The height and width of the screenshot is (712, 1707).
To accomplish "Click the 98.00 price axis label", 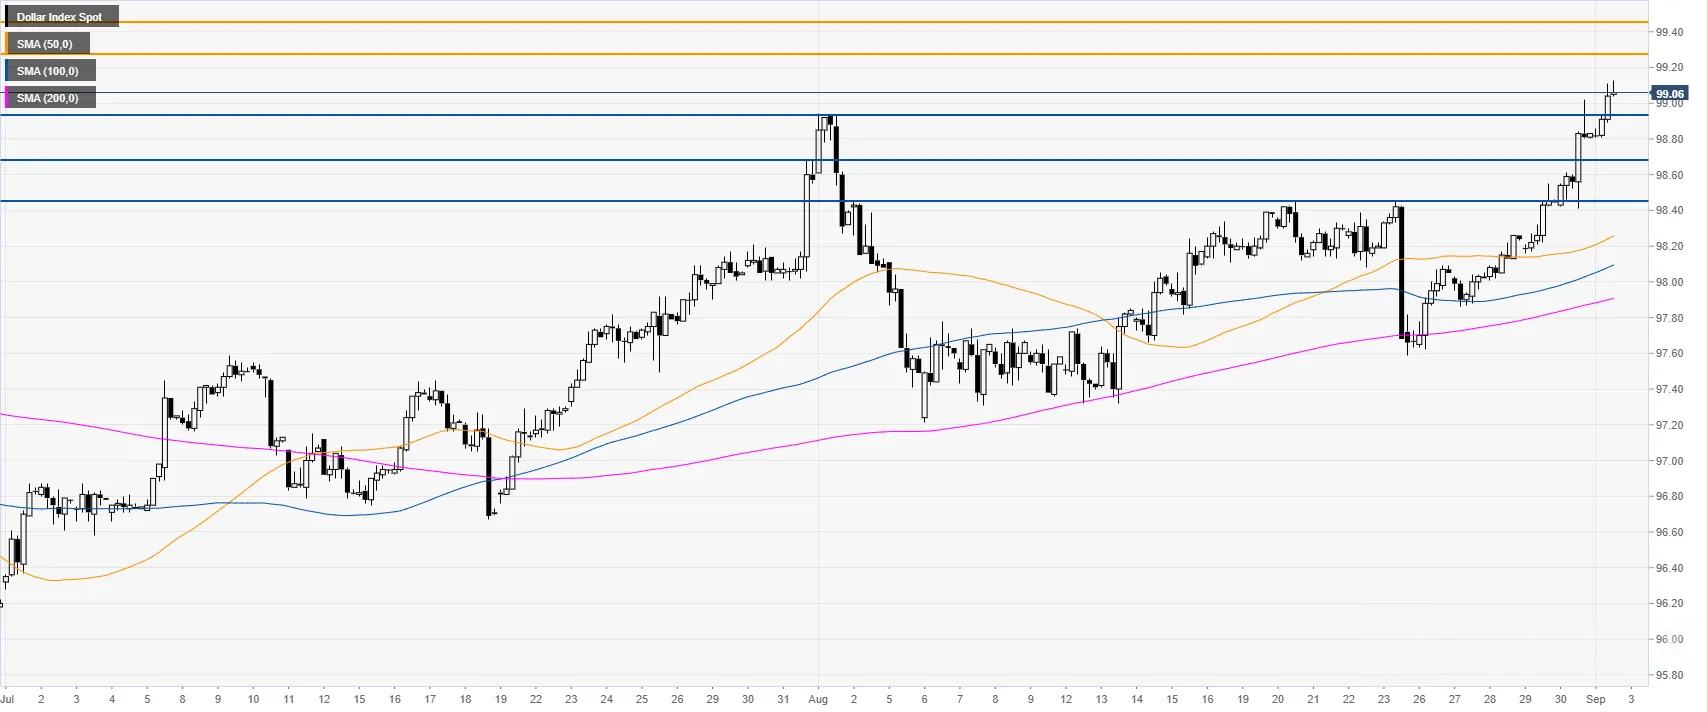I will (x=1669, y=282).
